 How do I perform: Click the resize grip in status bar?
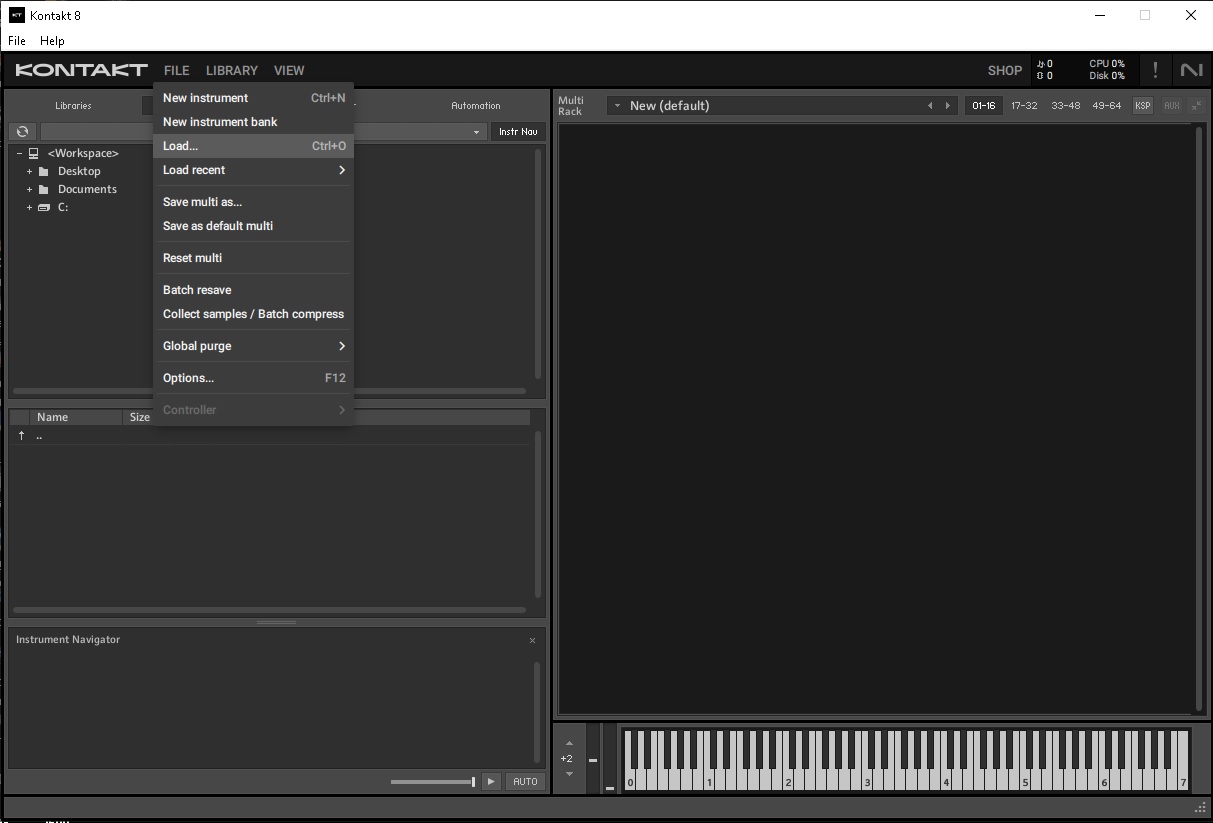pos(1200,807)
